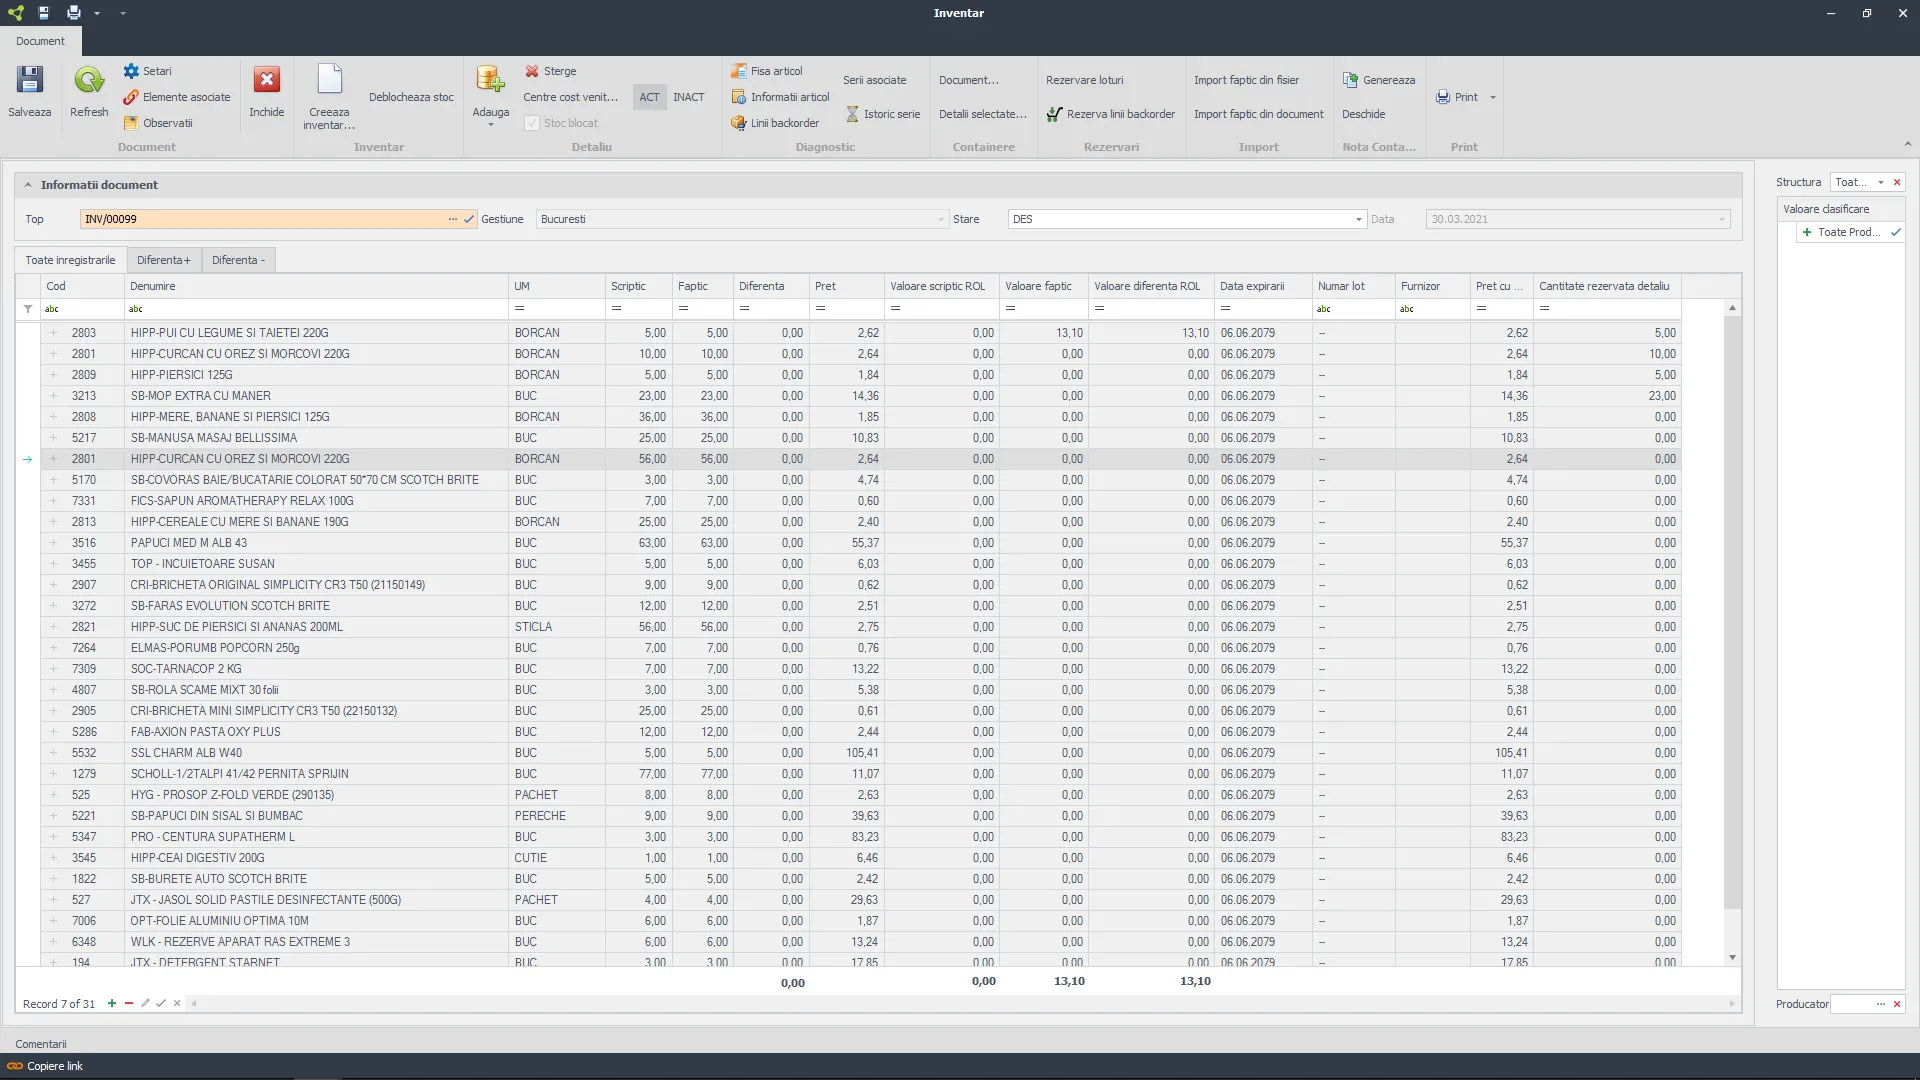Toggle the INACT filter button
Viewport: 1920px width, 1080px height.
[x=688, y=97]
